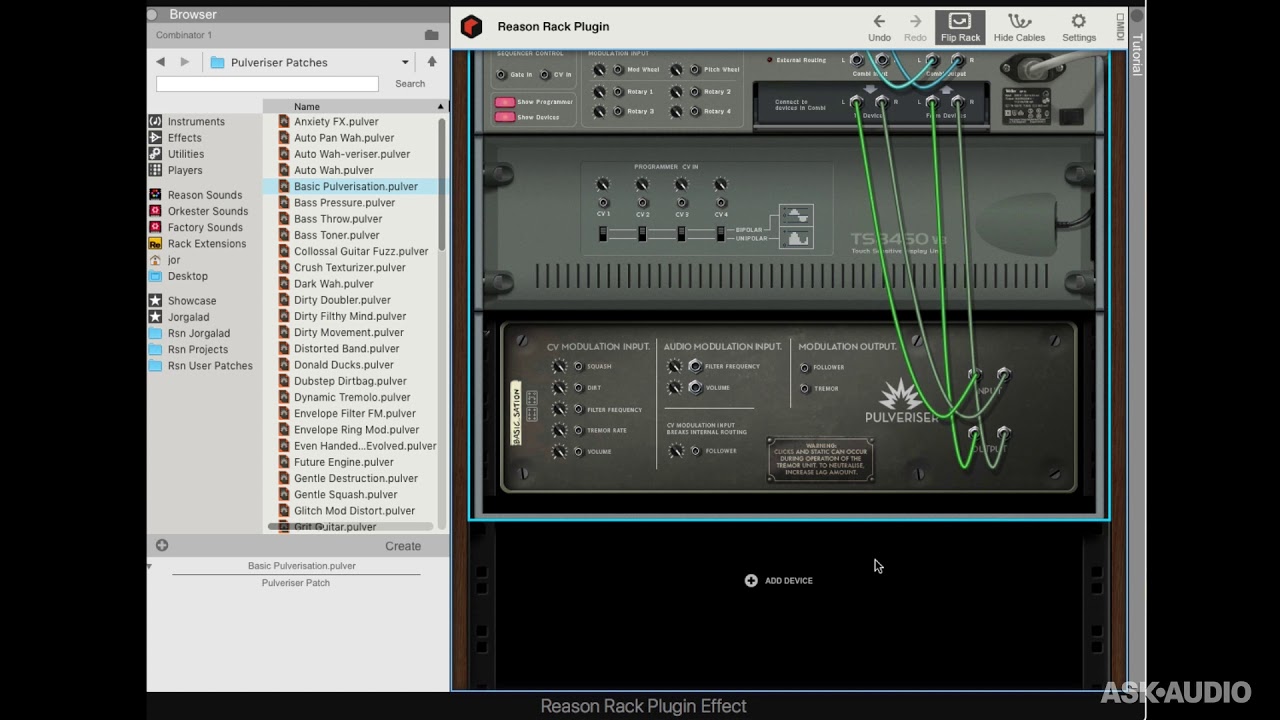Go up one folder level
The image size is (1280, 720).
pyautogui.click(x=432, y=62)
